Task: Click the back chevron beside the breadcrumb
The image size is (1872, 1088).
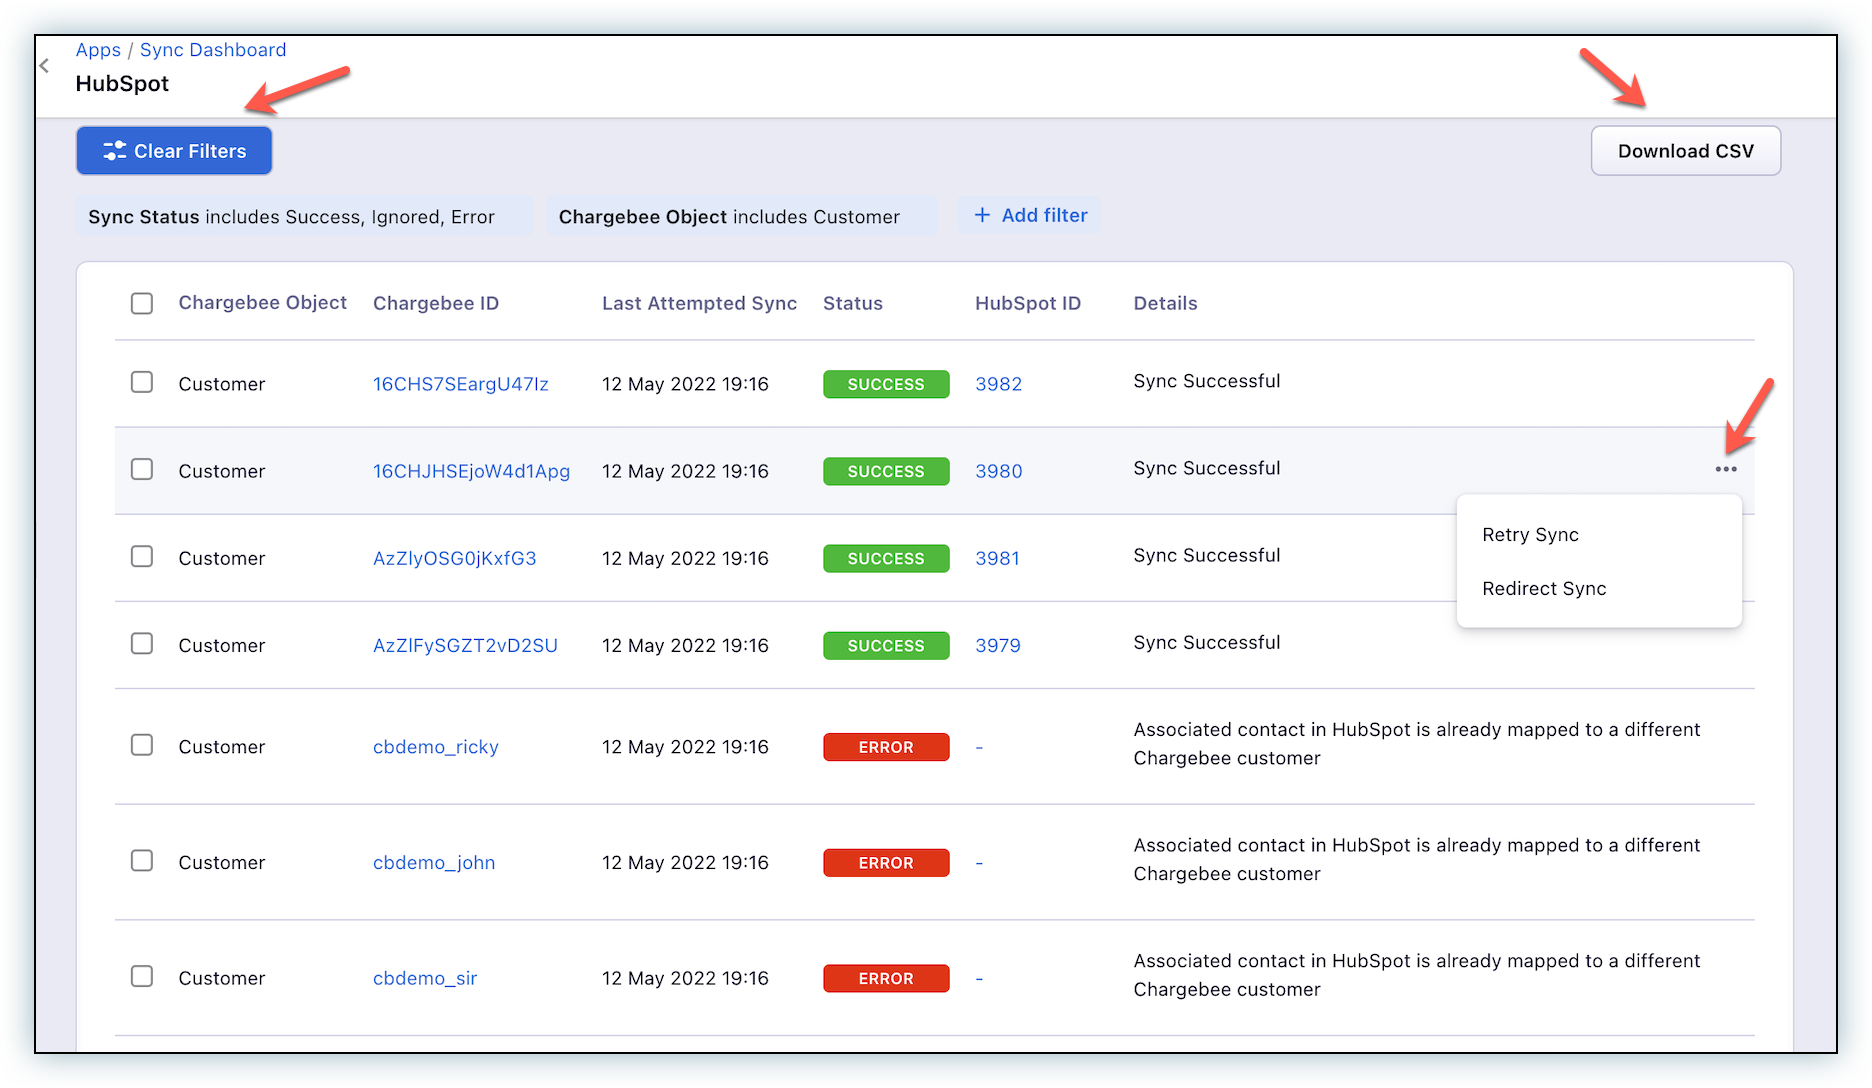Action: coord(44,66)
